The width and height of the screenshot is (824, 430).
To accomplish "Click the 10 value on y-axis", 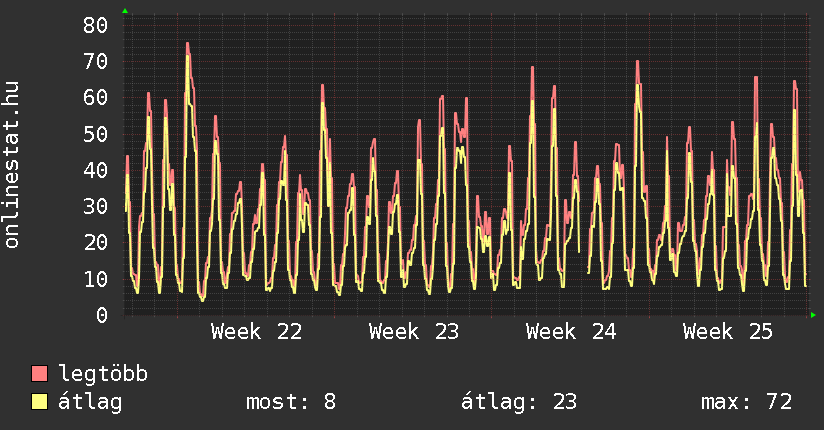I will pyautogui.click(x=95, y=279).
